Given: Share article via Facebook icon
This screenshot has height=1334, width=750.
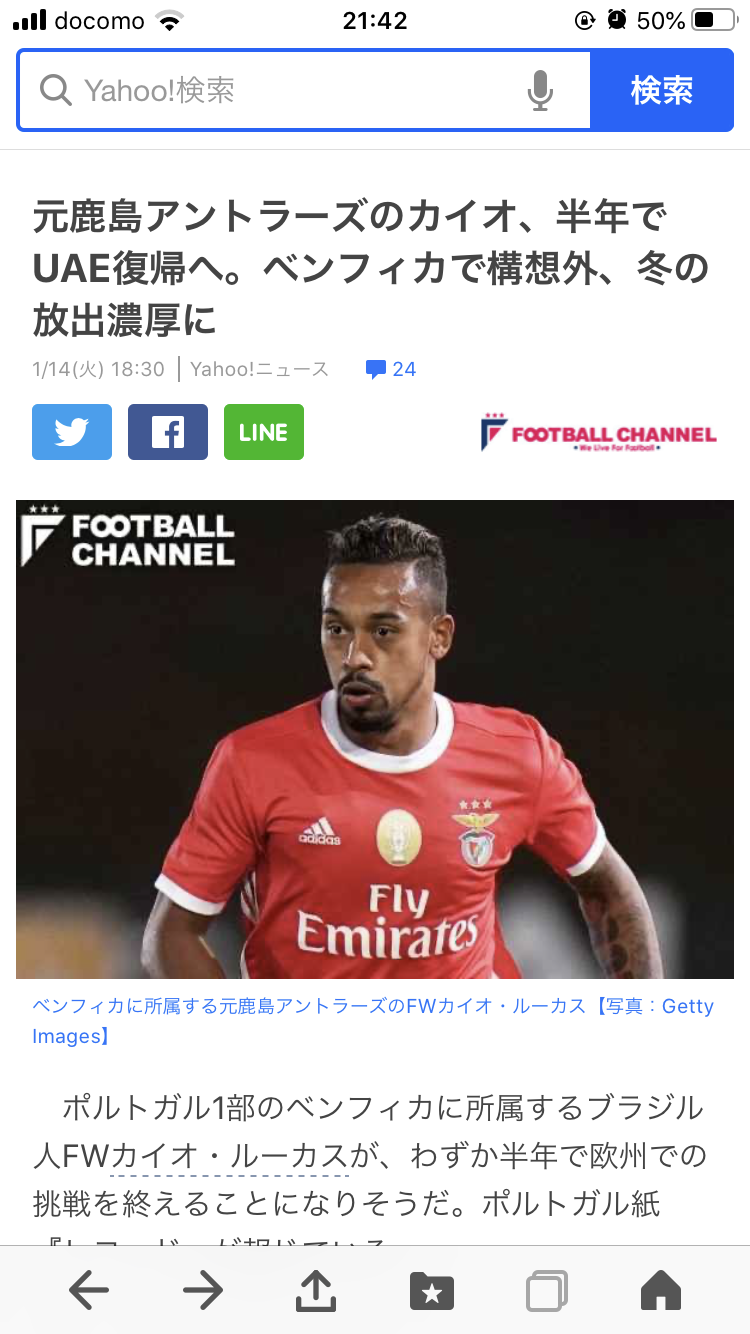Looking at the screenshot, I should pyautogui.click(x=168, y=432).
